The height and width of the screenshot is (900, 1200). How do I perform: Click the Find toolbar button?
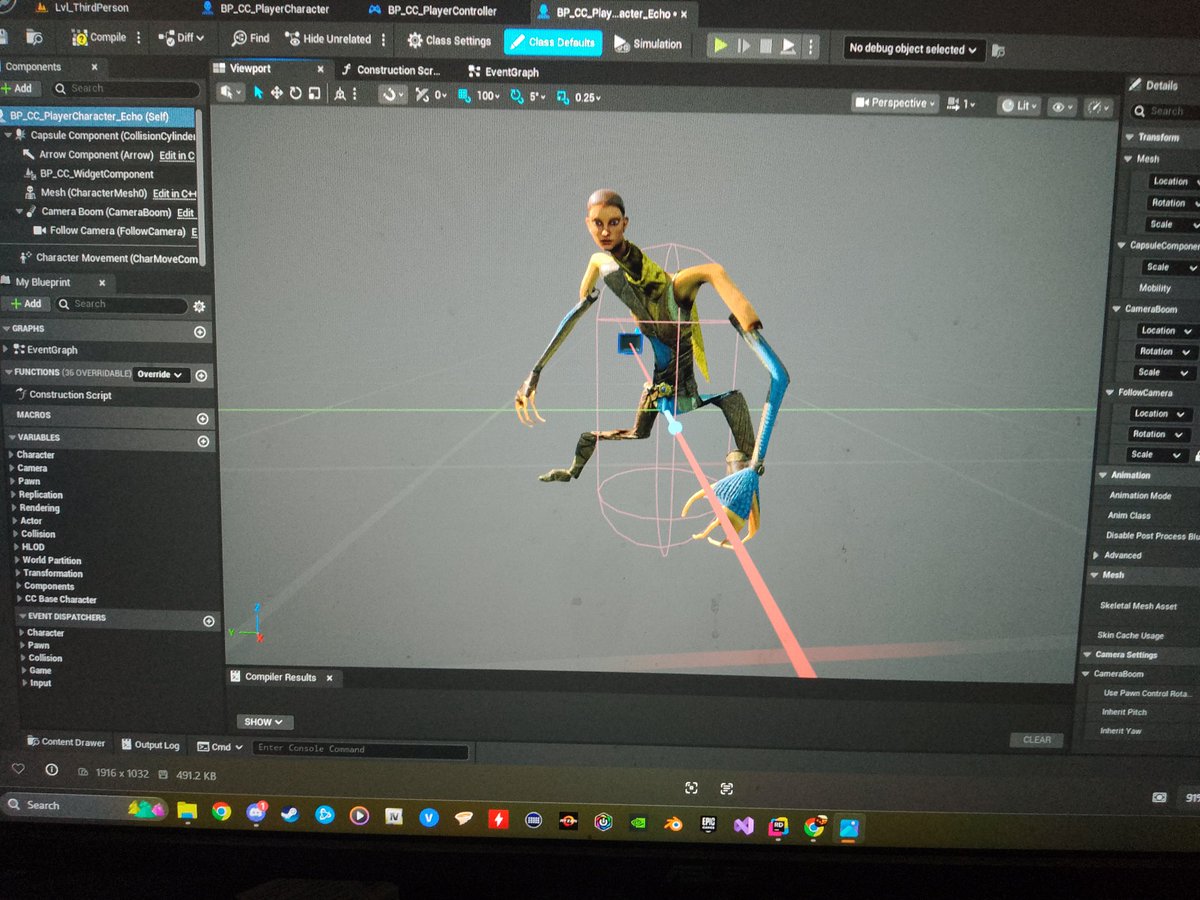251,39
